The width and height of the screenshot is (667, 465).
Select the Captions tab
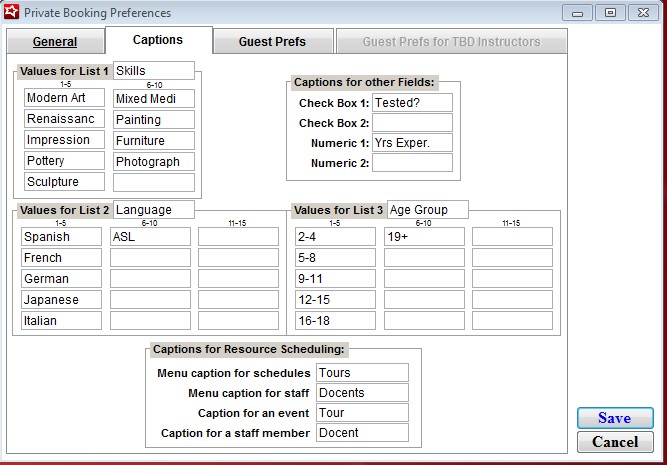pos(158,40)
